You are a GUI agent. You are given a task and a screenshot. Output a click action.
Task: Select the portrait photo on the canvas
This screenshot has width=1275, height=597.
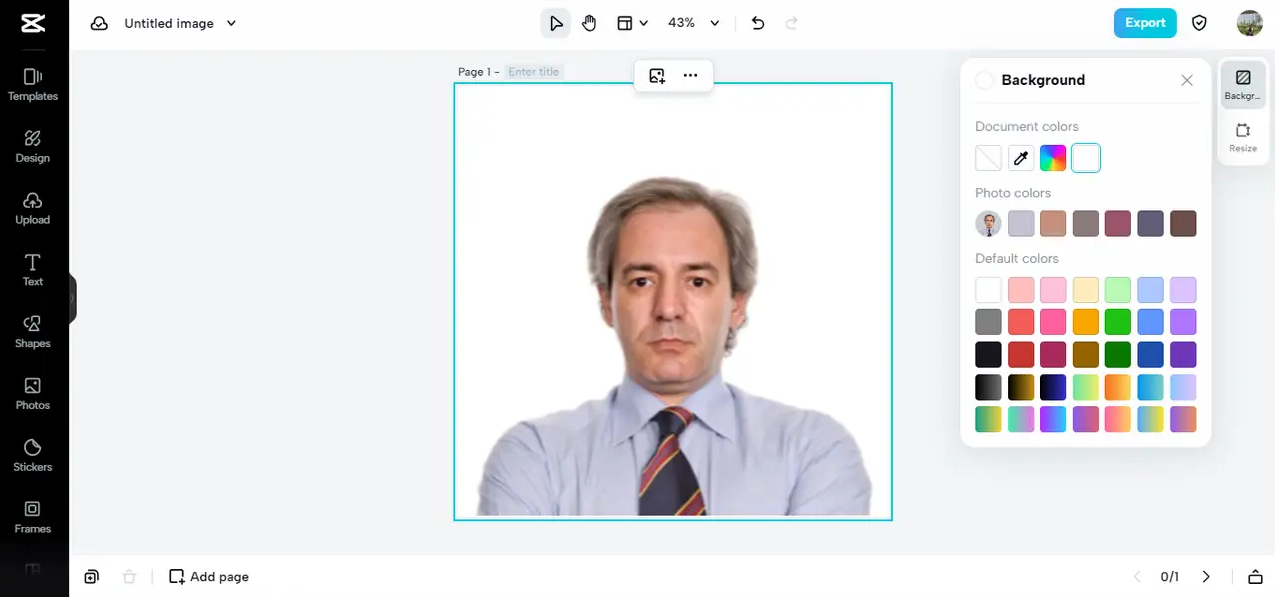675,345
